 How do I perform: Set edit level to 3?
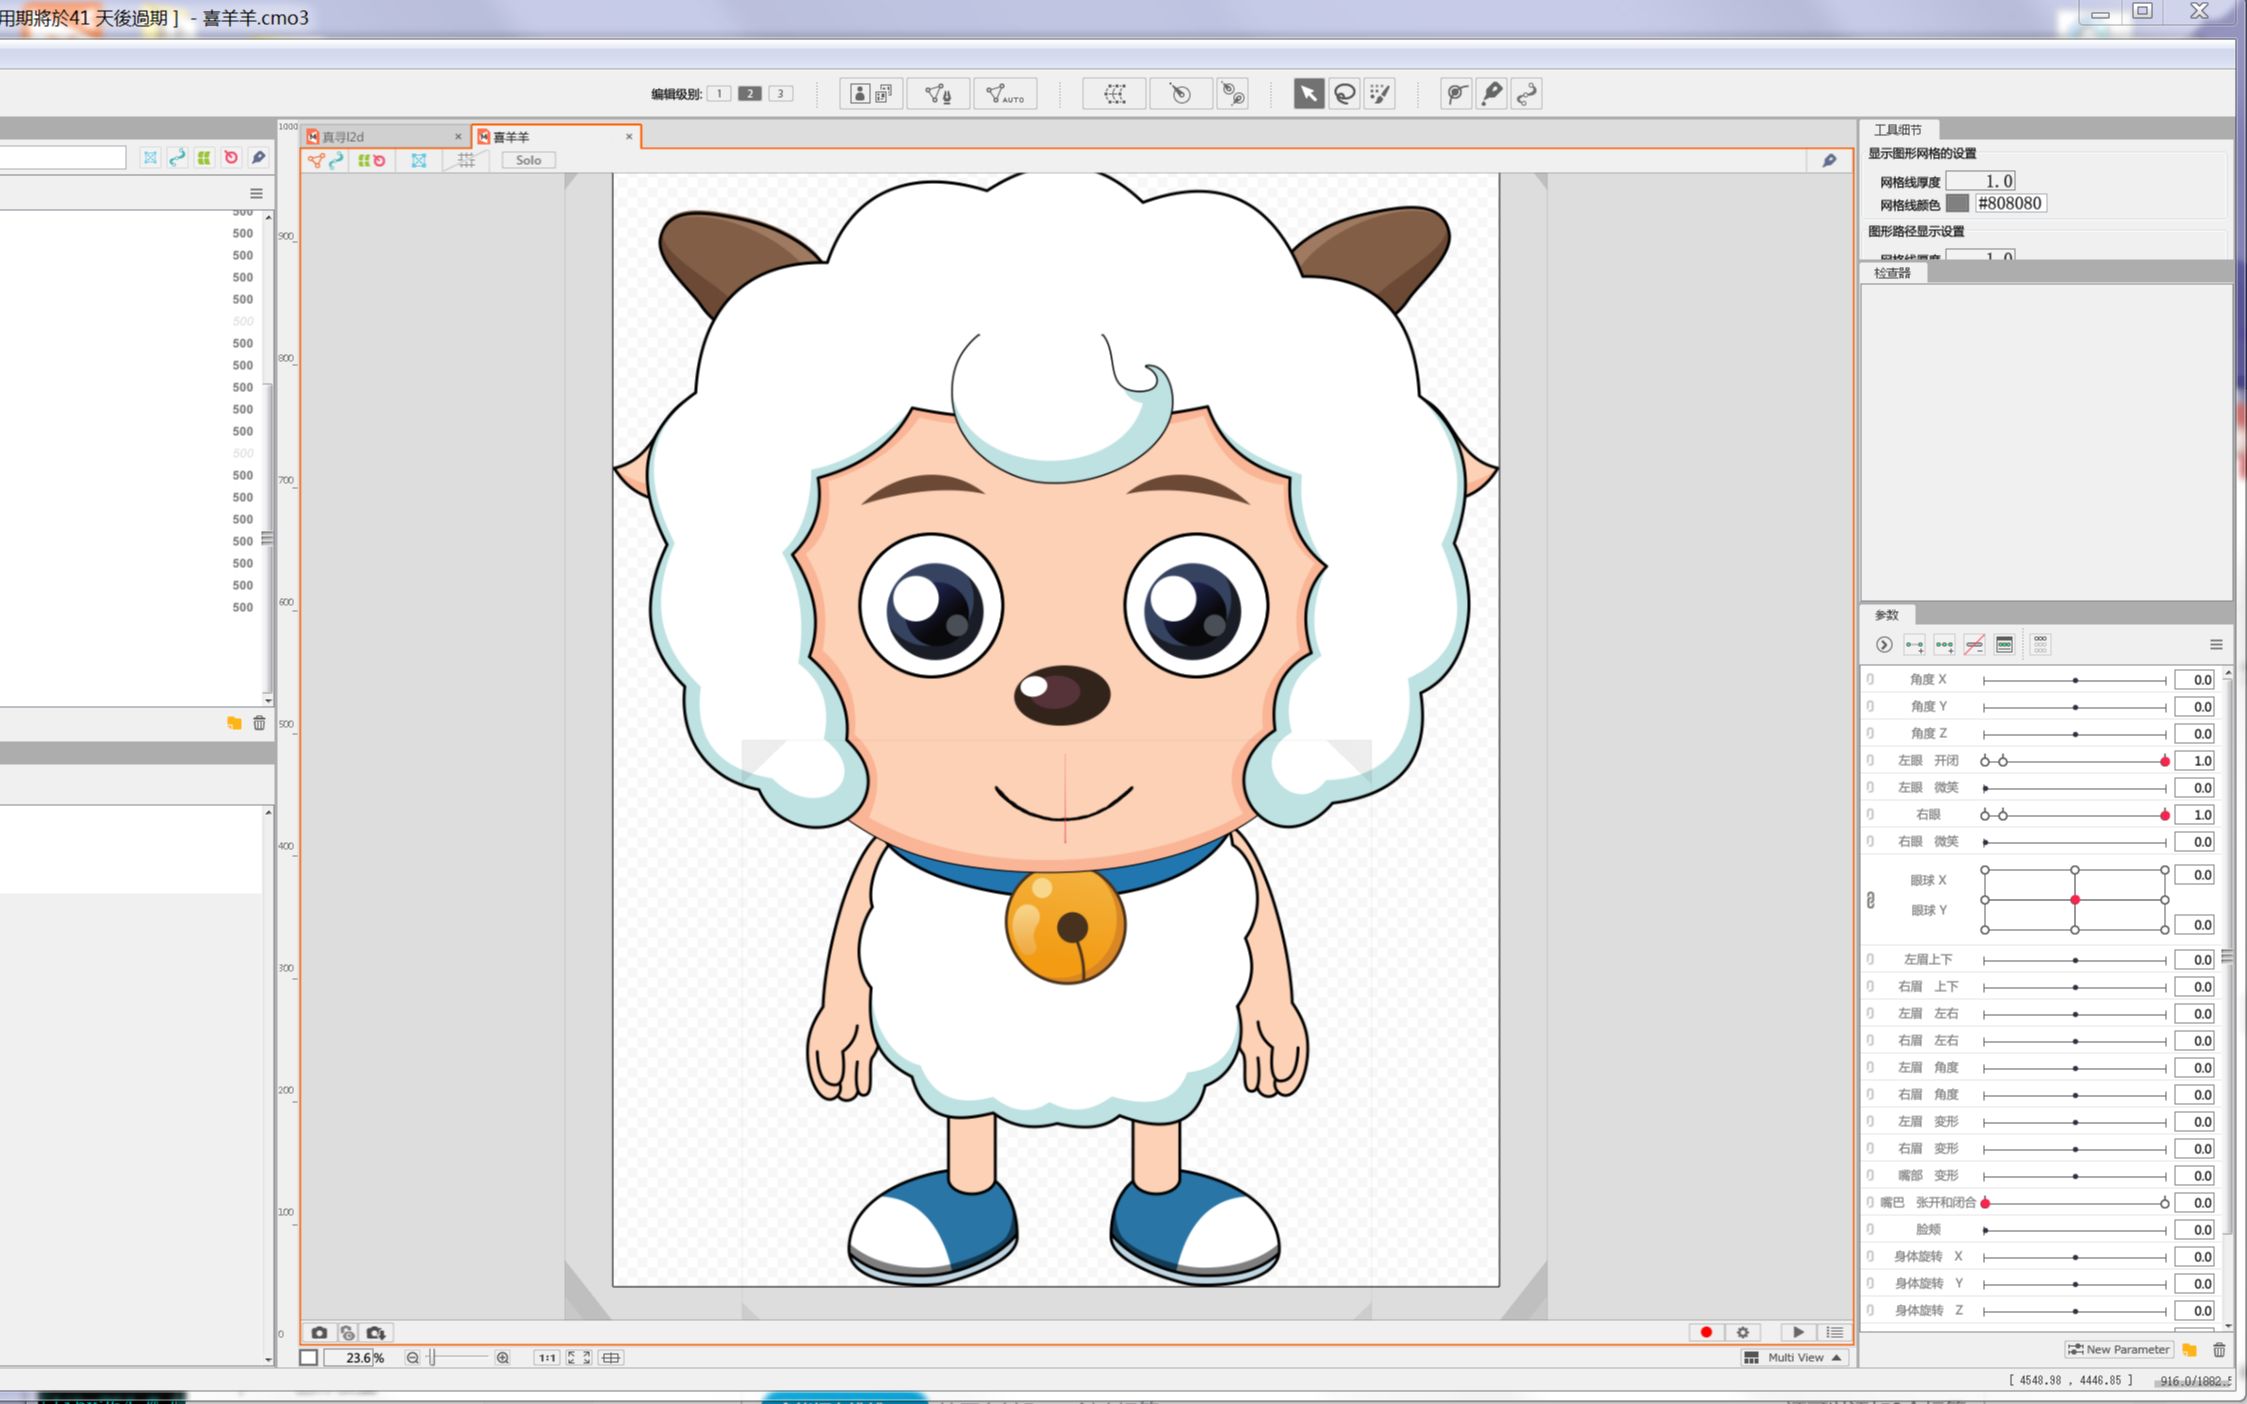(x=781, y=94)
